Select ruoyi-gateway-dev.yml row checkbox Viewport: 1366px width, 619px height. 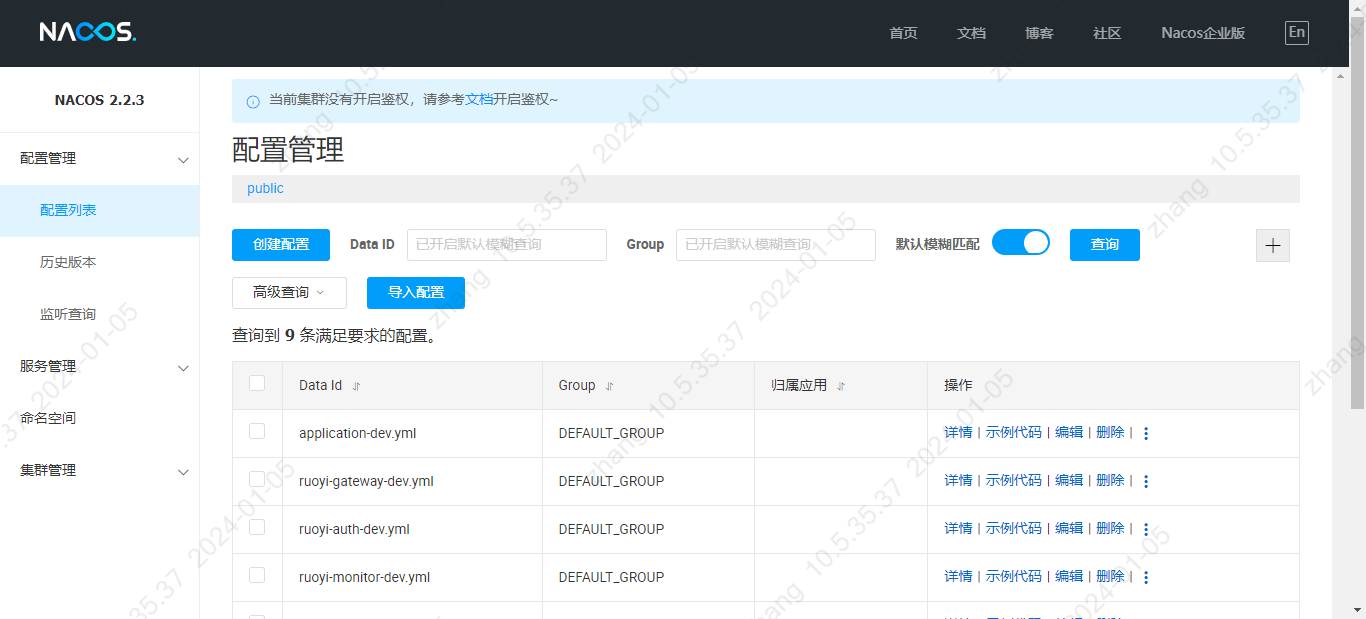click(x=257, y=479)
